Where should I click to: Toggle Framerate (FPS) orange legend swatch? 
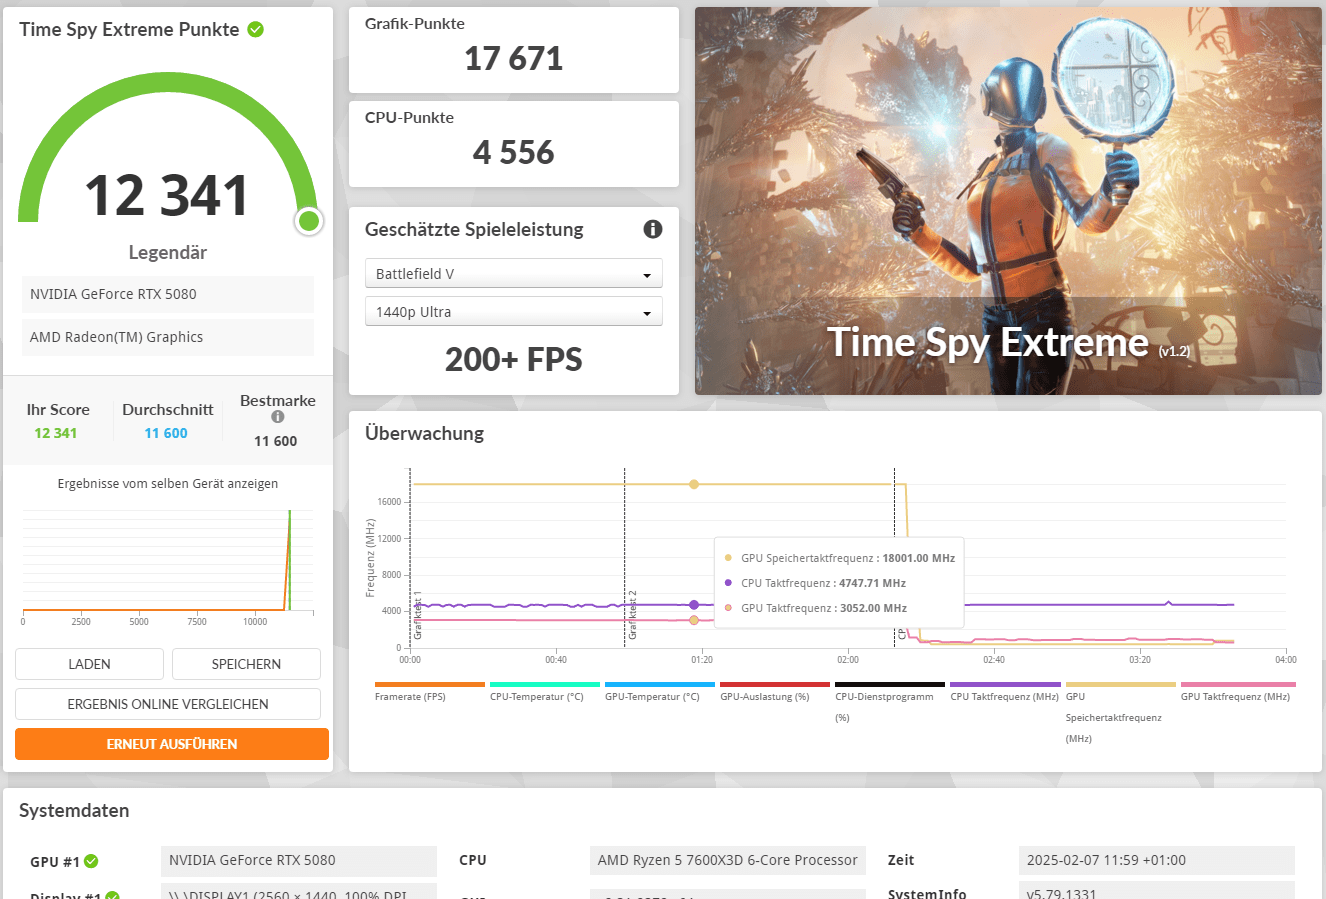[x=430, y=685]
